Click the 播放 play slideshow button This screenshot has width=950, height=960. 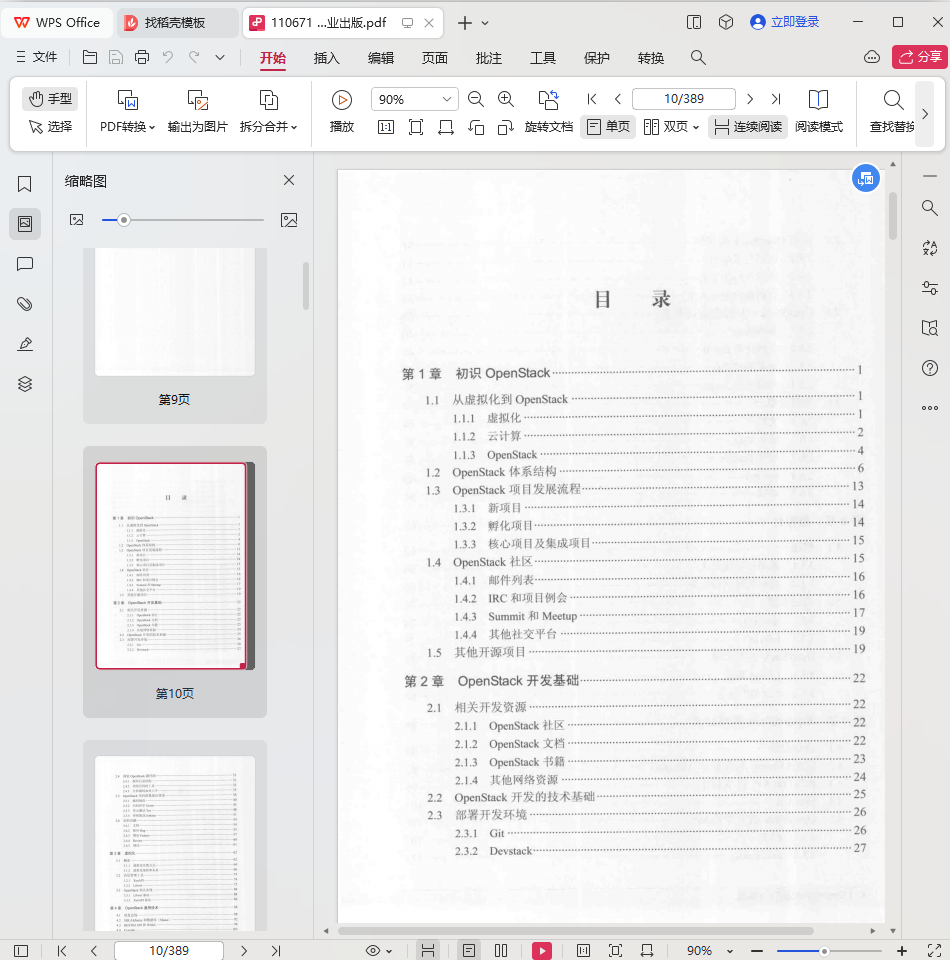click(342, 109)
